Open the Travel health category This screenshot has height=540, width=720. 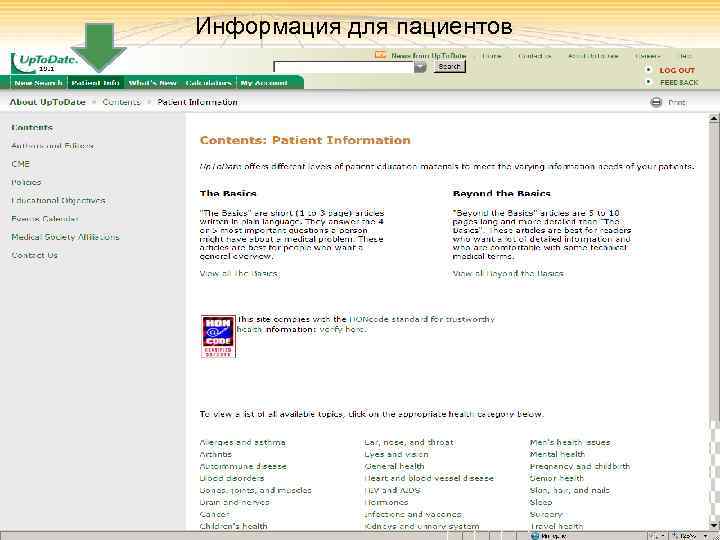(x=557, y=526)
